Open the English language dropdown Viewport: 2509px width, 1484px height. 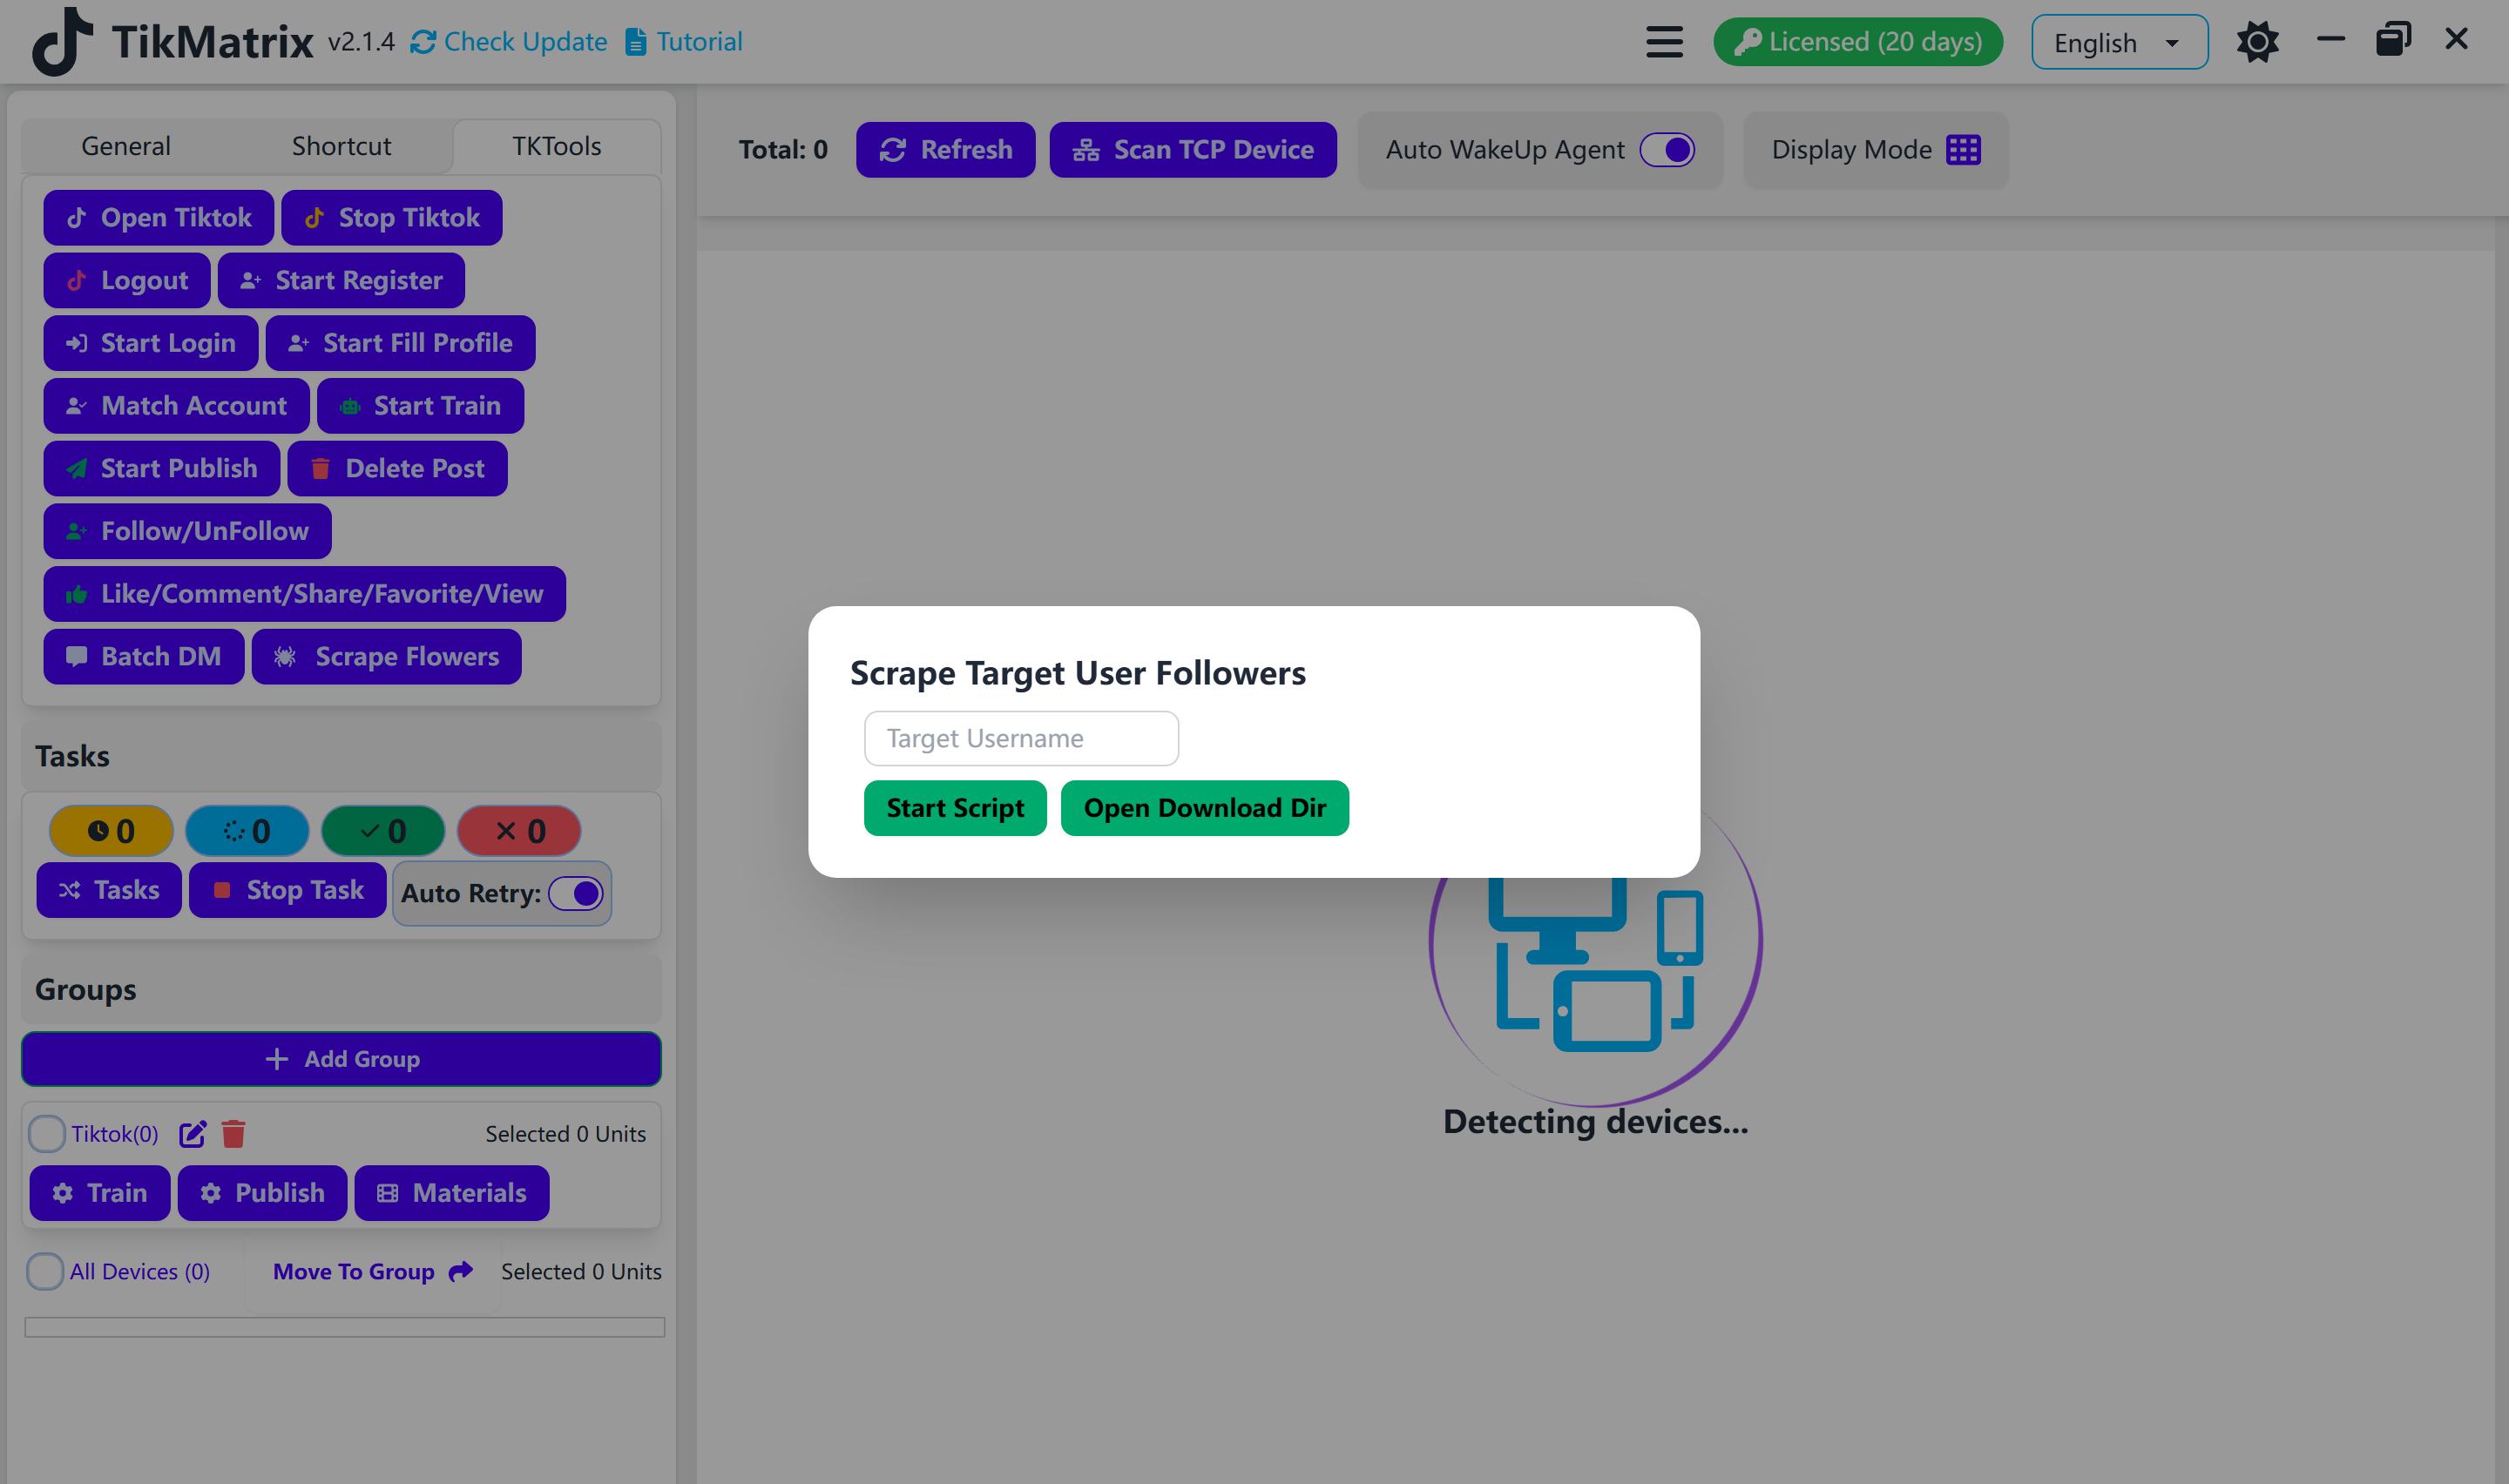2119,42
